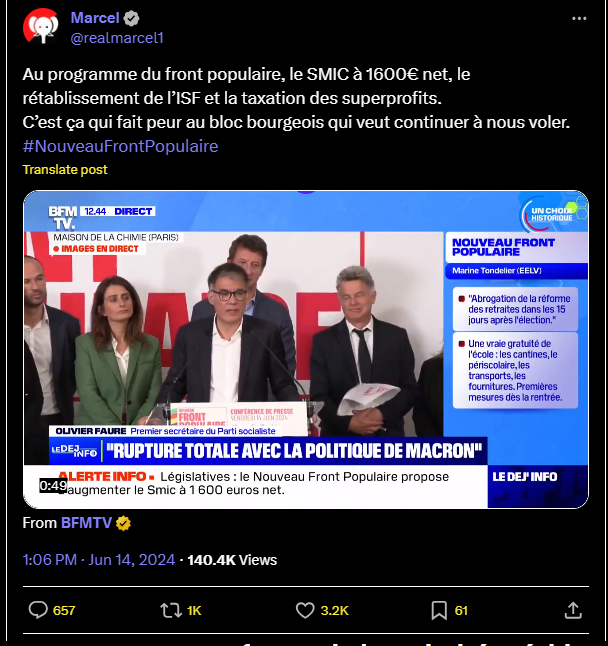608x646 pixels.
Task: Open the share upload icon
Action: pos(573,610)
